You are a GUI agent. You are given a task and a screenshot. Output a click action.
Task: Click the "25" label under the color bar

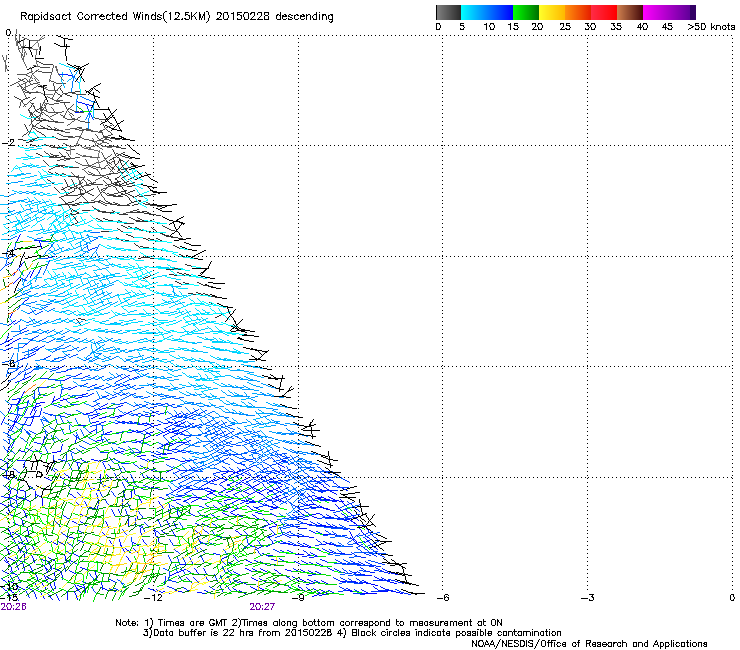click(x=564, y=26)
